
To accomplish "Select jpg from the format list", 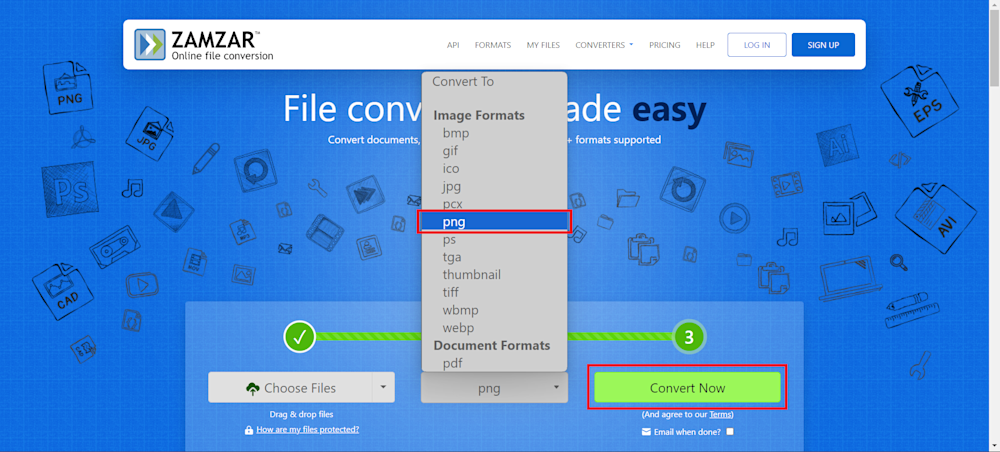I will click(452, 186).
